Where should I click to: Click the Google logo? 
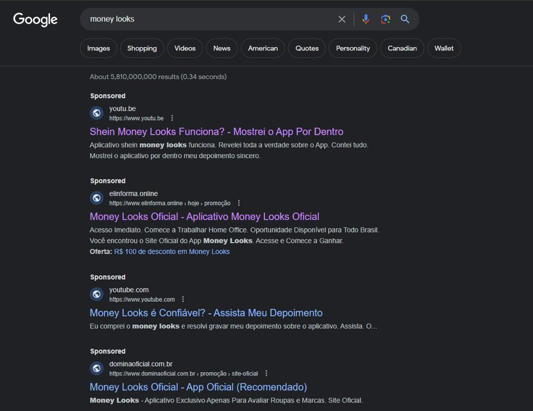coord(35,19)
